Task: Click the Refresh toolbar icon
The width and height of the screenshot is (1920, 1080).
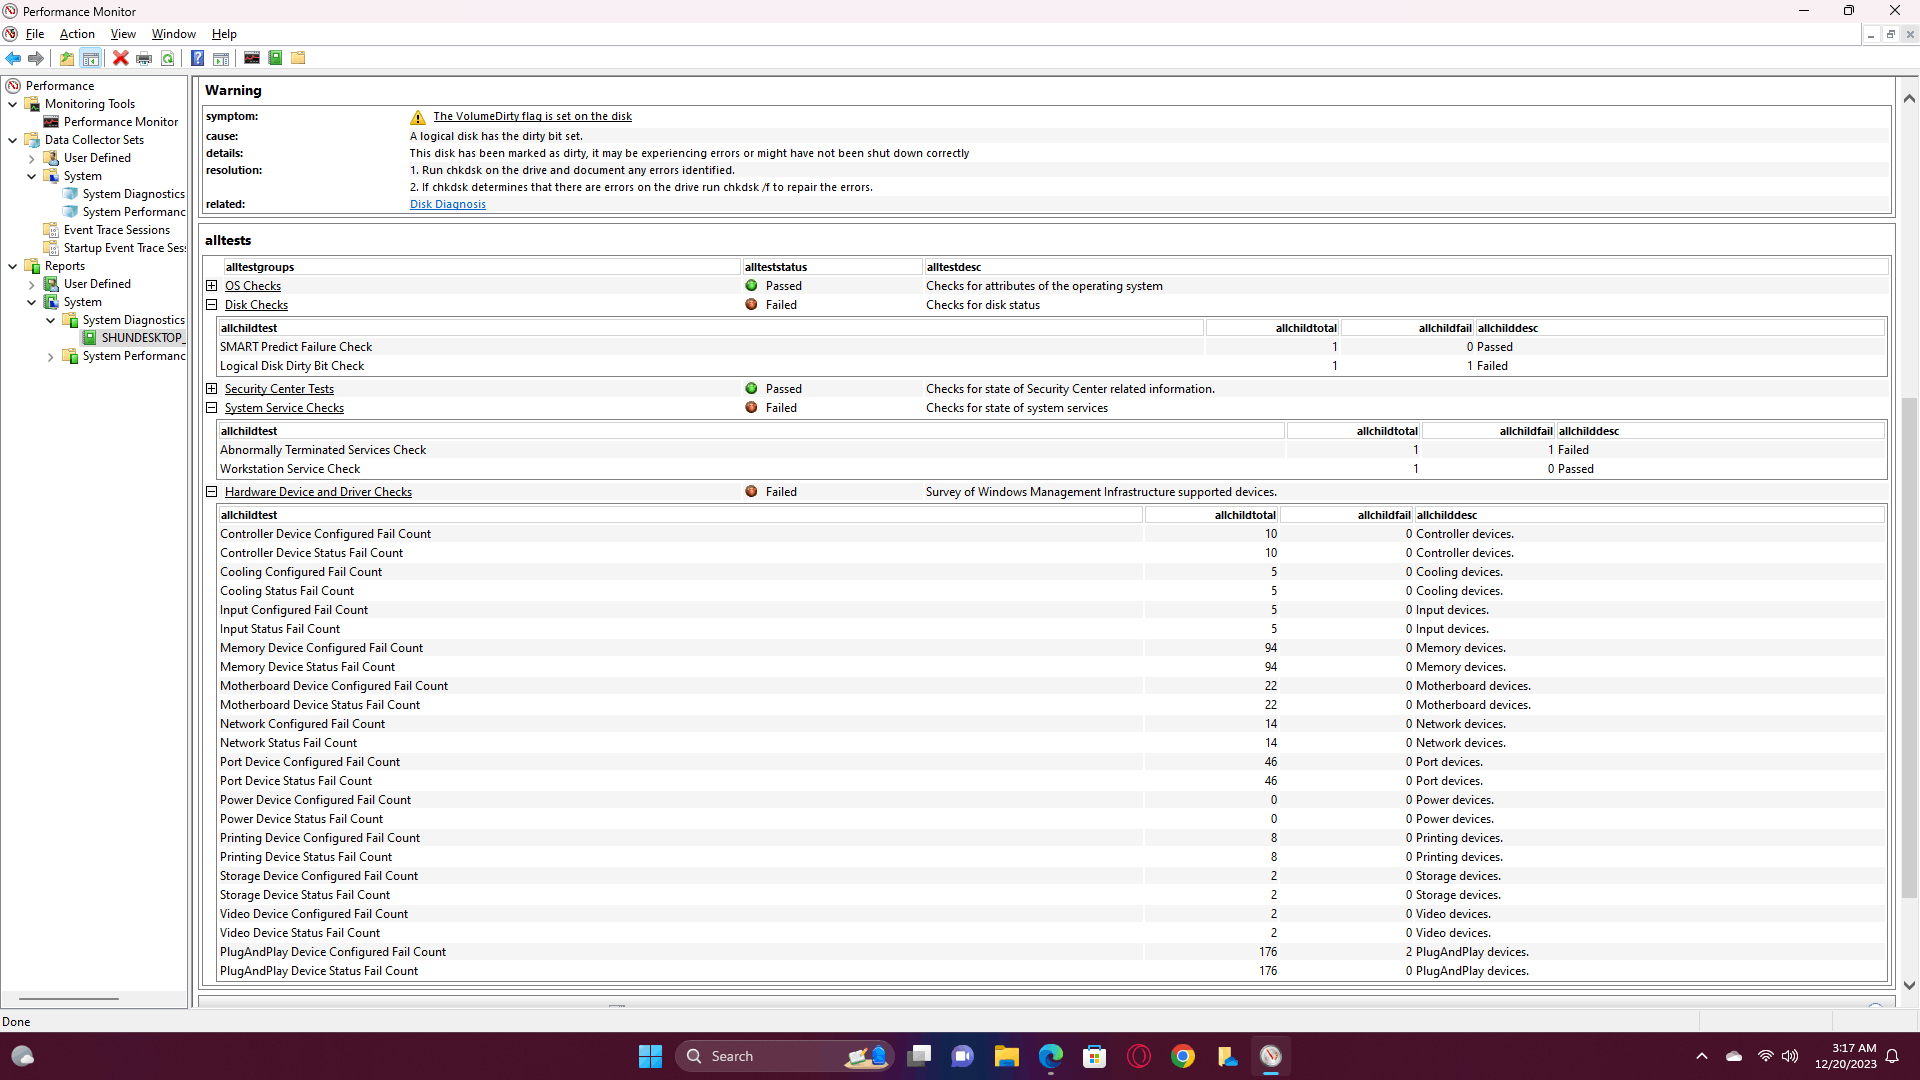Action: (x=168, y=58)
